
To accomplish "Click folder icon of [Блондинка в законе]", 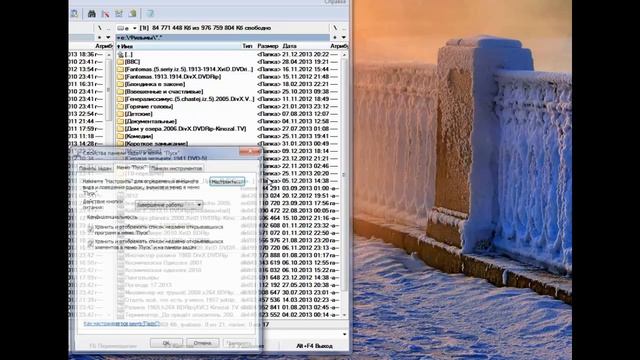I will 120,84.
